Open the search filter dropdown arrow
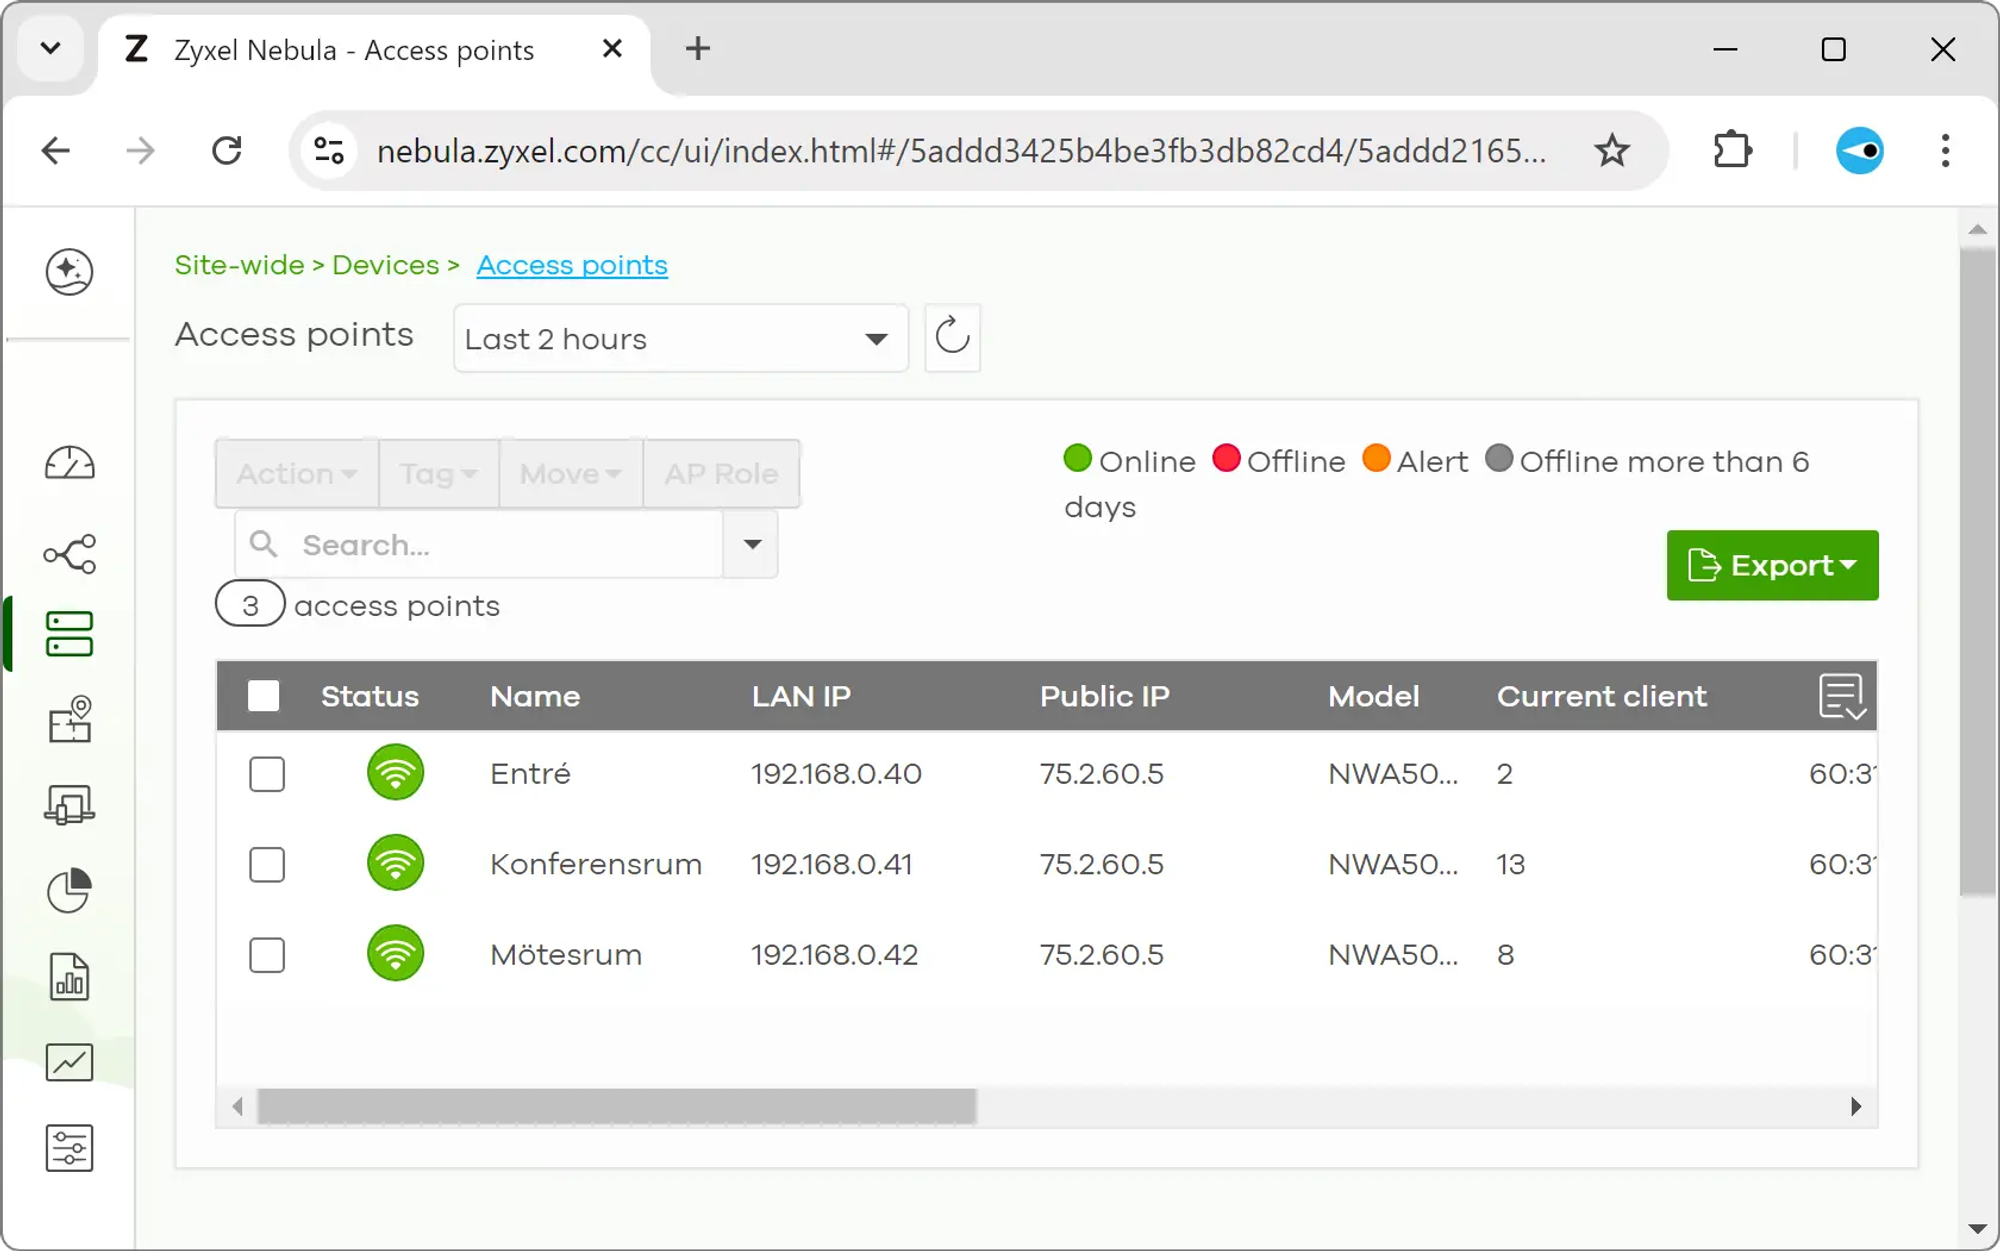The height and width of the screenshot is (1251, 2000). click(752, 545)
